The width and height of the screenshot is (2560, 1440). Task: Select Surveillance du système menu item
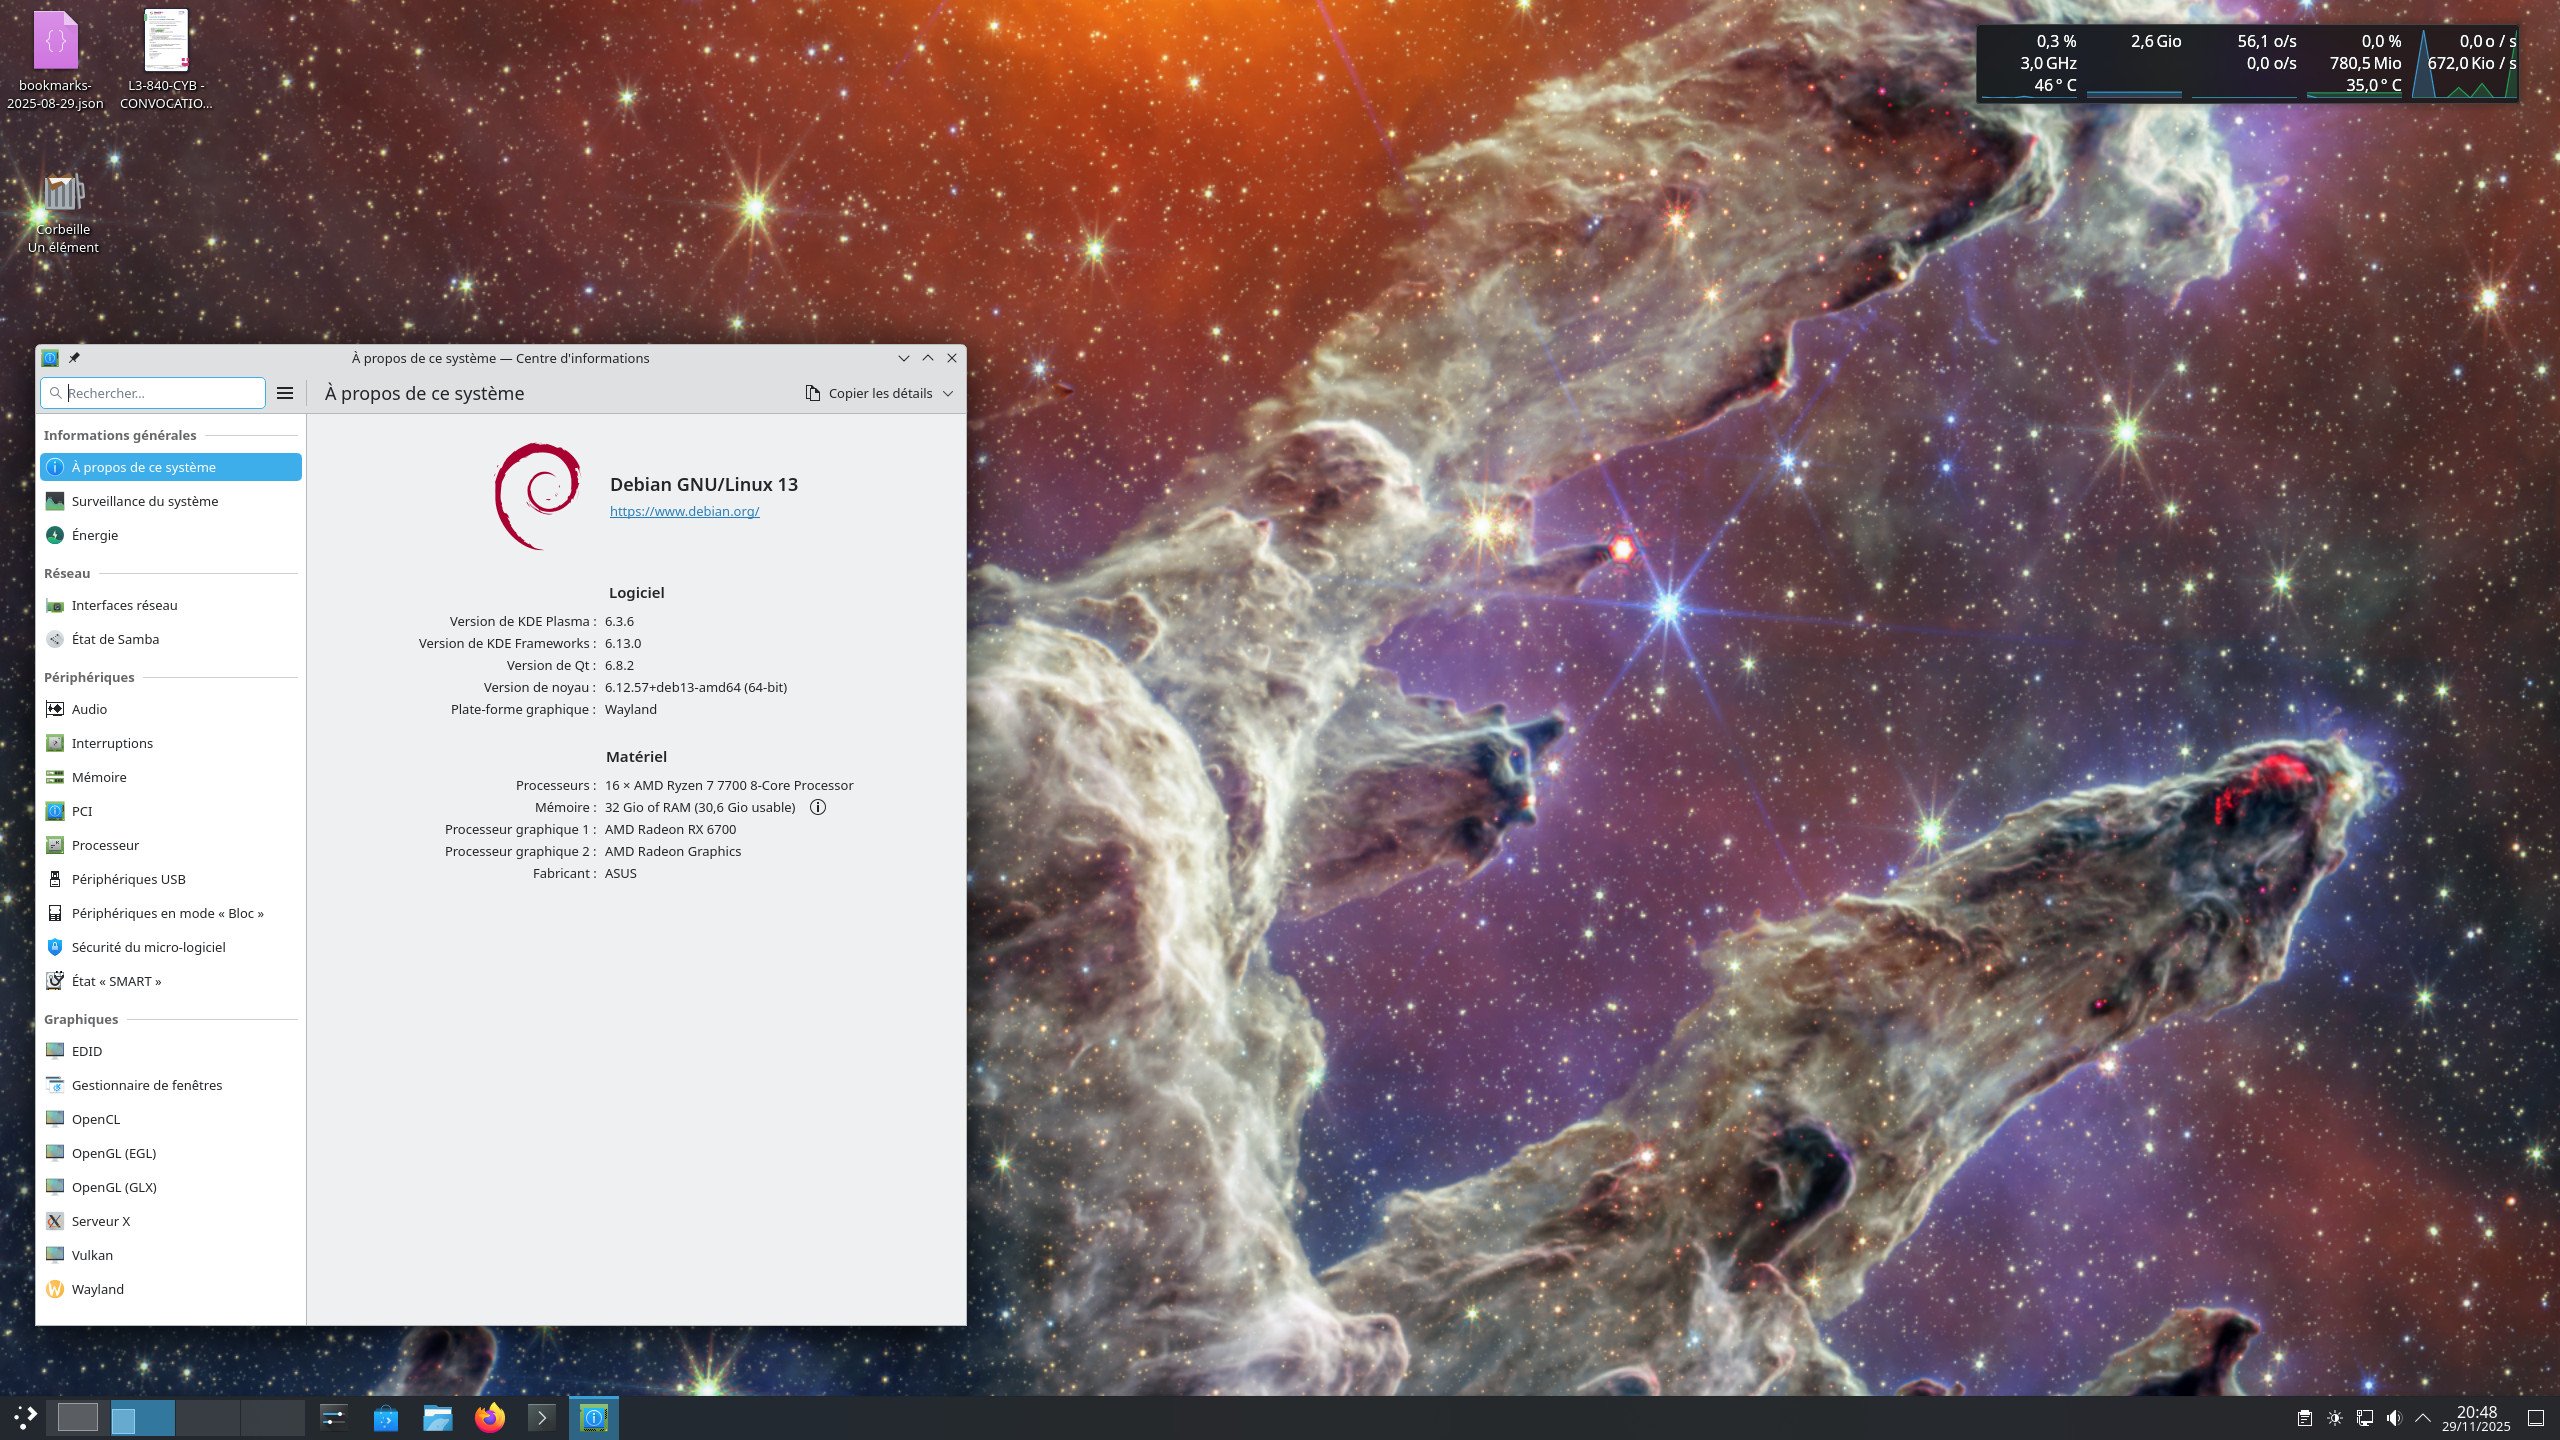(x=144, y=501)
